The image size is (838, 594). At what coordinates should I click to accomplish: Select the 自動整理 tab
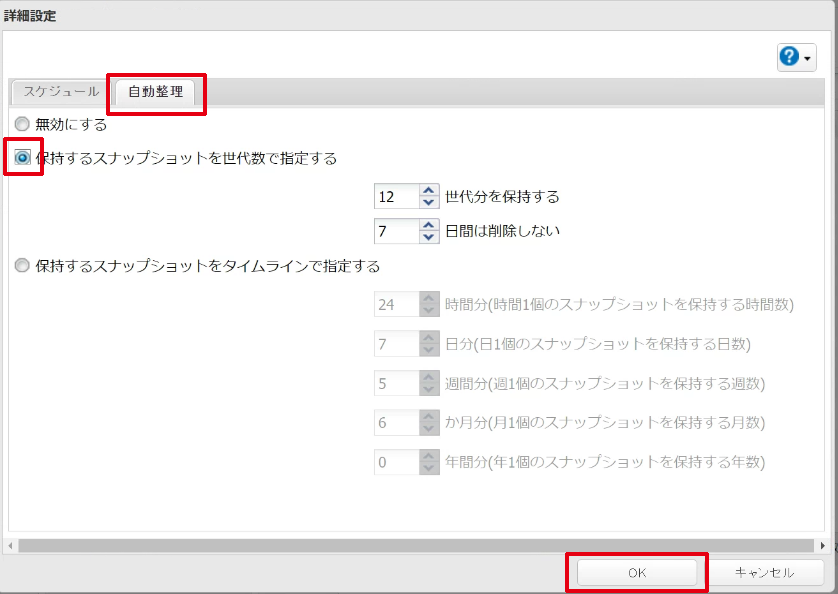point(156,92)
